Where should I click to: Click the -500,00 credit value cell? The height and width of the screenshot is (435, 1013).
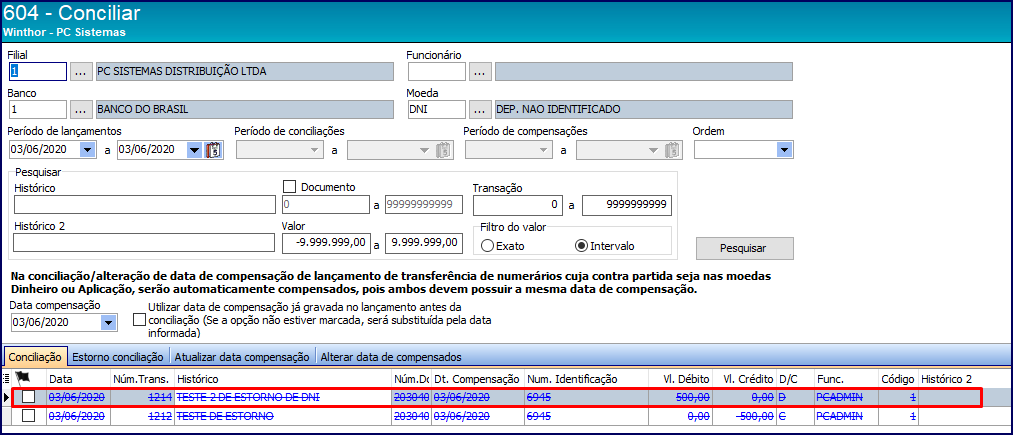(x=745, y=417)
